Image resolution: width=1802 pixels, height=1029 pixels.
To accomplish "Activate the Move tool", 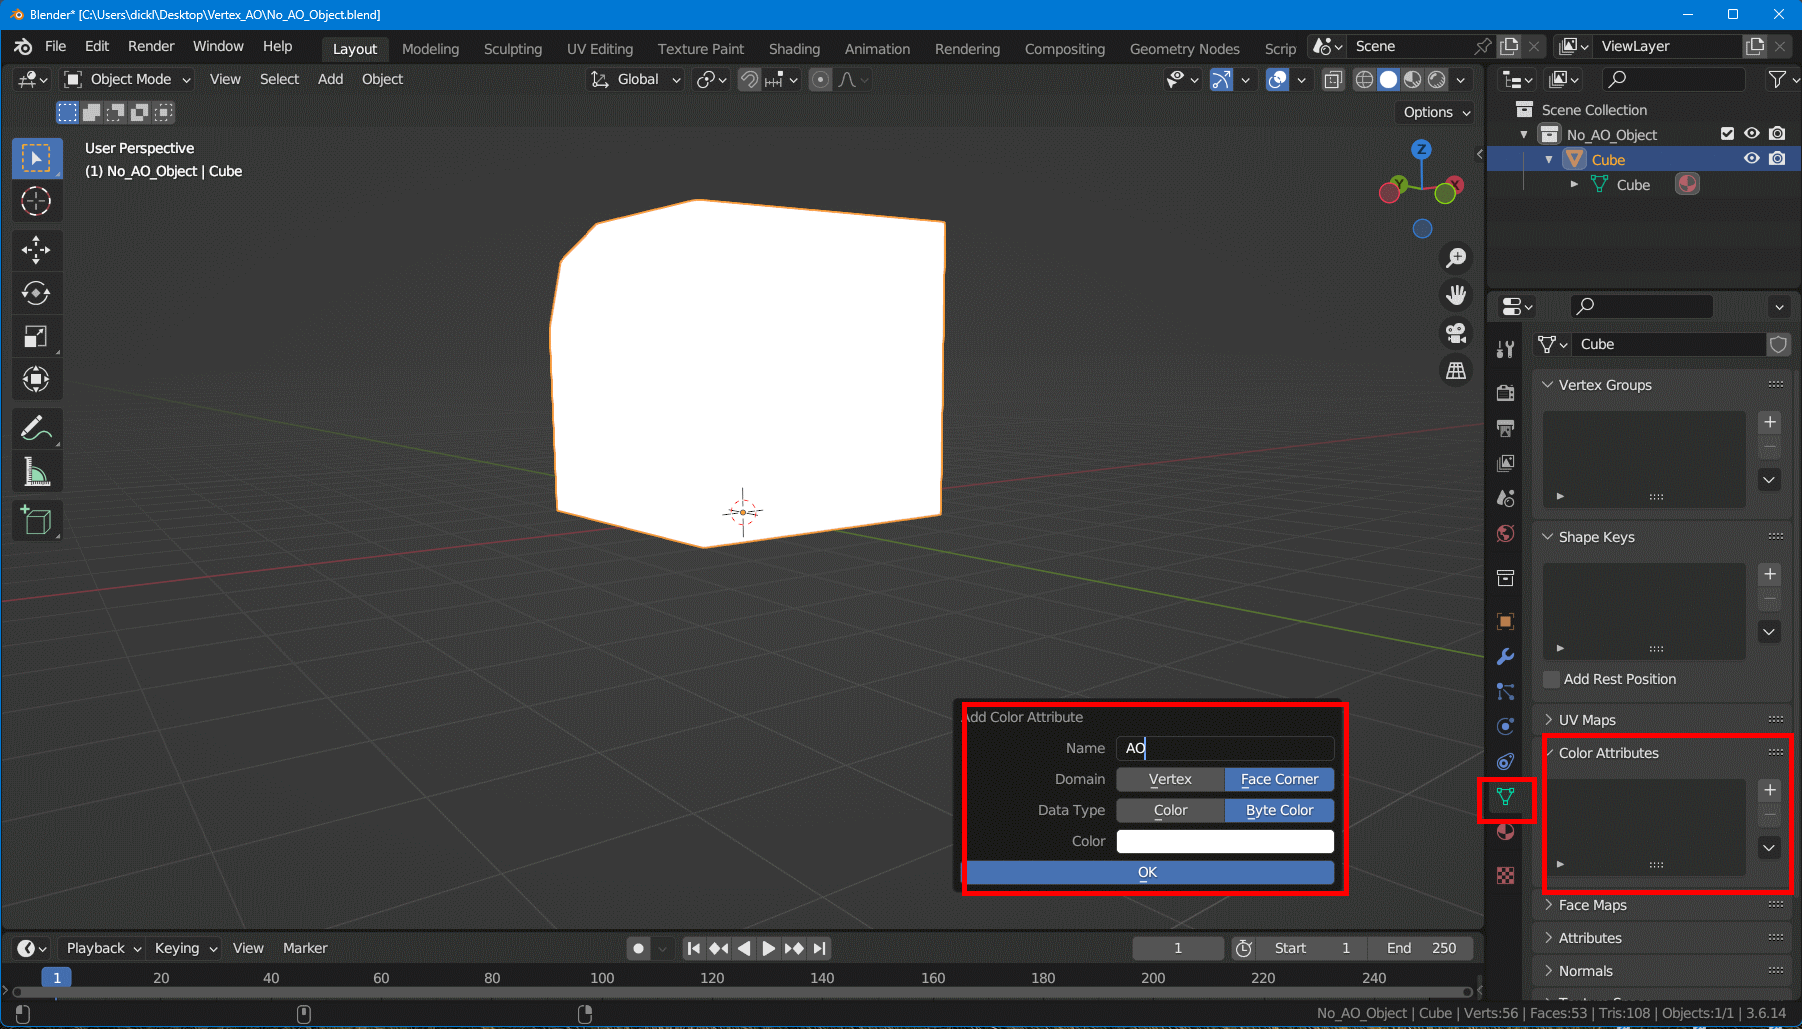I will pos(36,249).
